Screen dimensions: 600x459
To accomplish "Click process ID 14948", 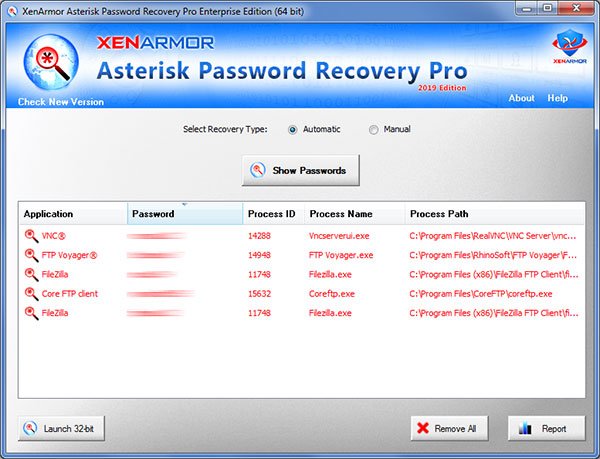I will [x=259, y=255].
